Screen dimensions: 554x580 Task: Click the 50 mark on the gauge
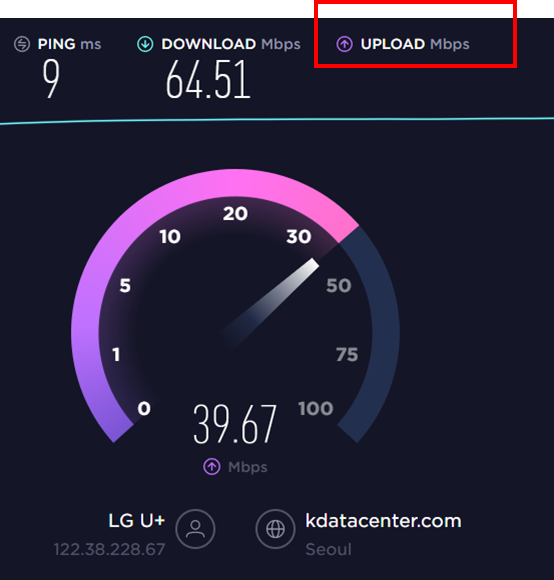coord(338,286)
